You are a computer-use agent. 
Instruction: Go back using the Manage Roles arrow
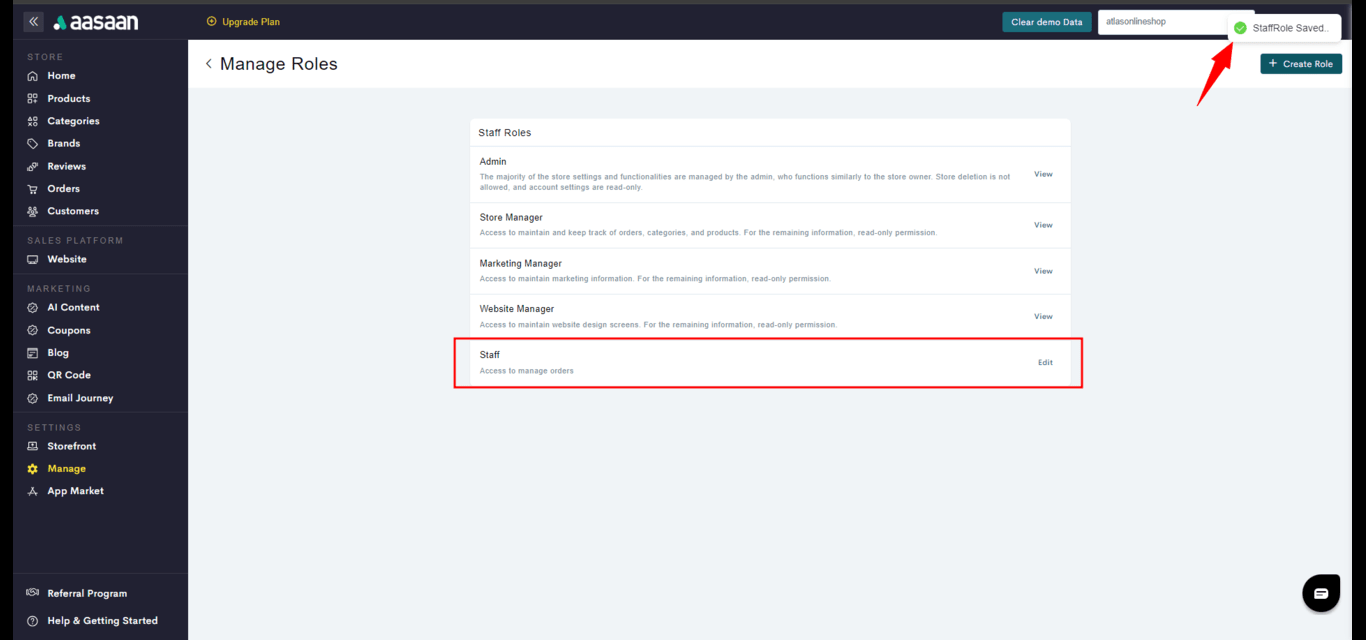pos(209,64)
